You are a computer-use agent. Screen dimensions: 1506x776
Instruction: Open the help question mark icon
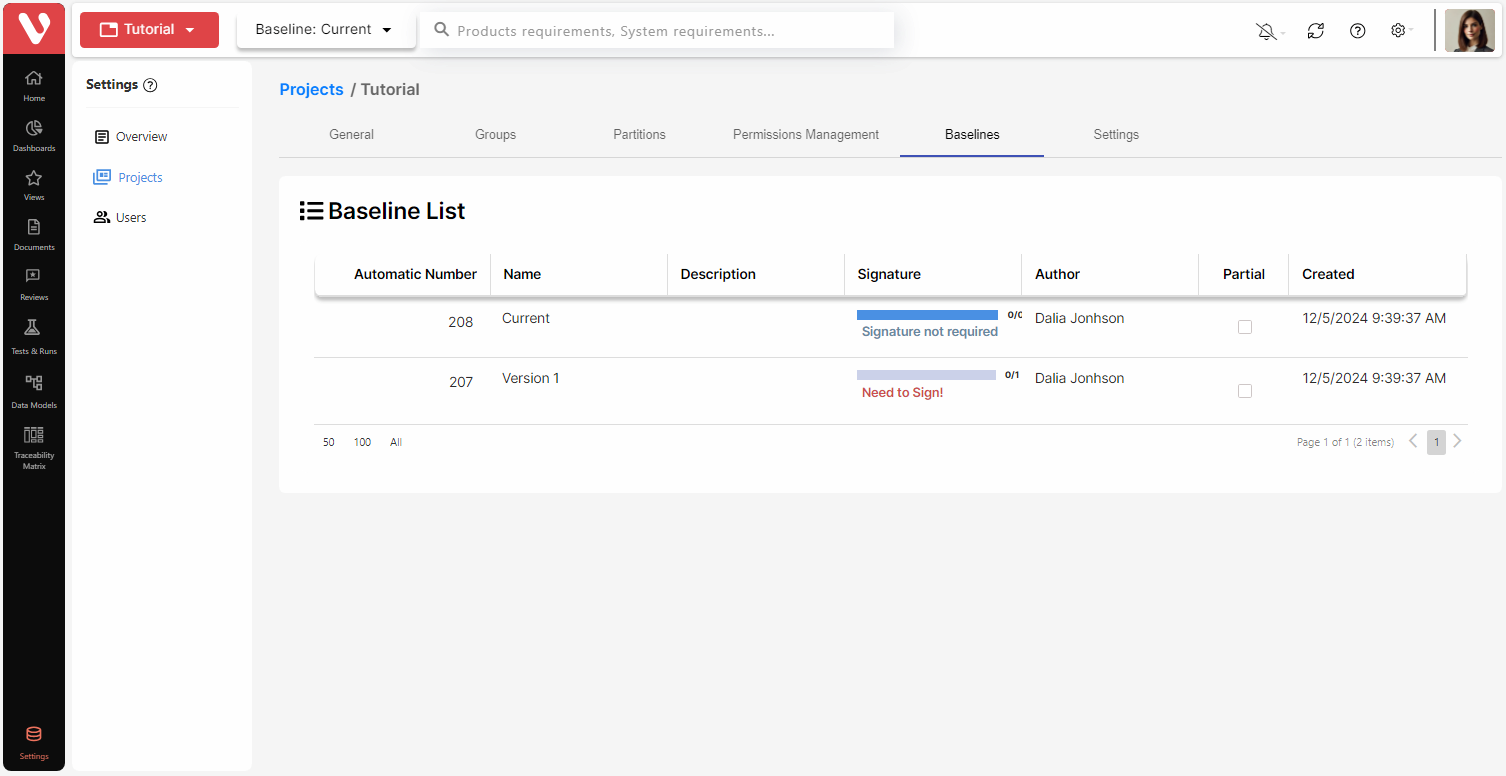[x=1357, y=31]
